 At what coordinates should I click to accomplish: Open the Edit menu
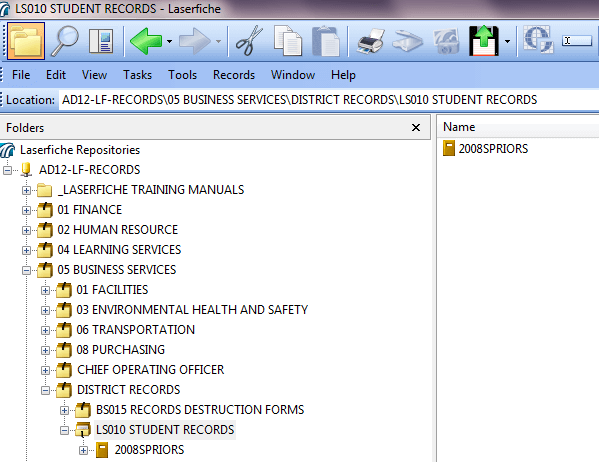[56, 75]
